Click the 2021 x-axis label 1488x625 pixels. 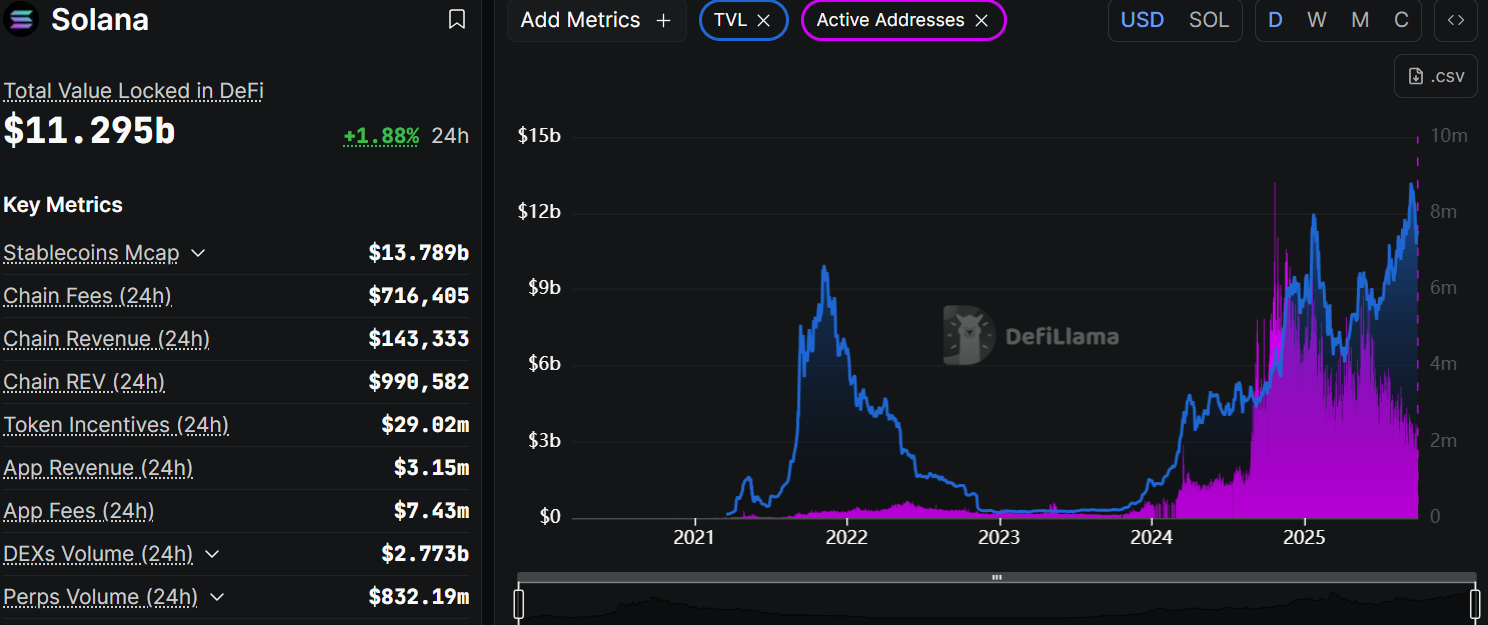(x=694, y=538)
